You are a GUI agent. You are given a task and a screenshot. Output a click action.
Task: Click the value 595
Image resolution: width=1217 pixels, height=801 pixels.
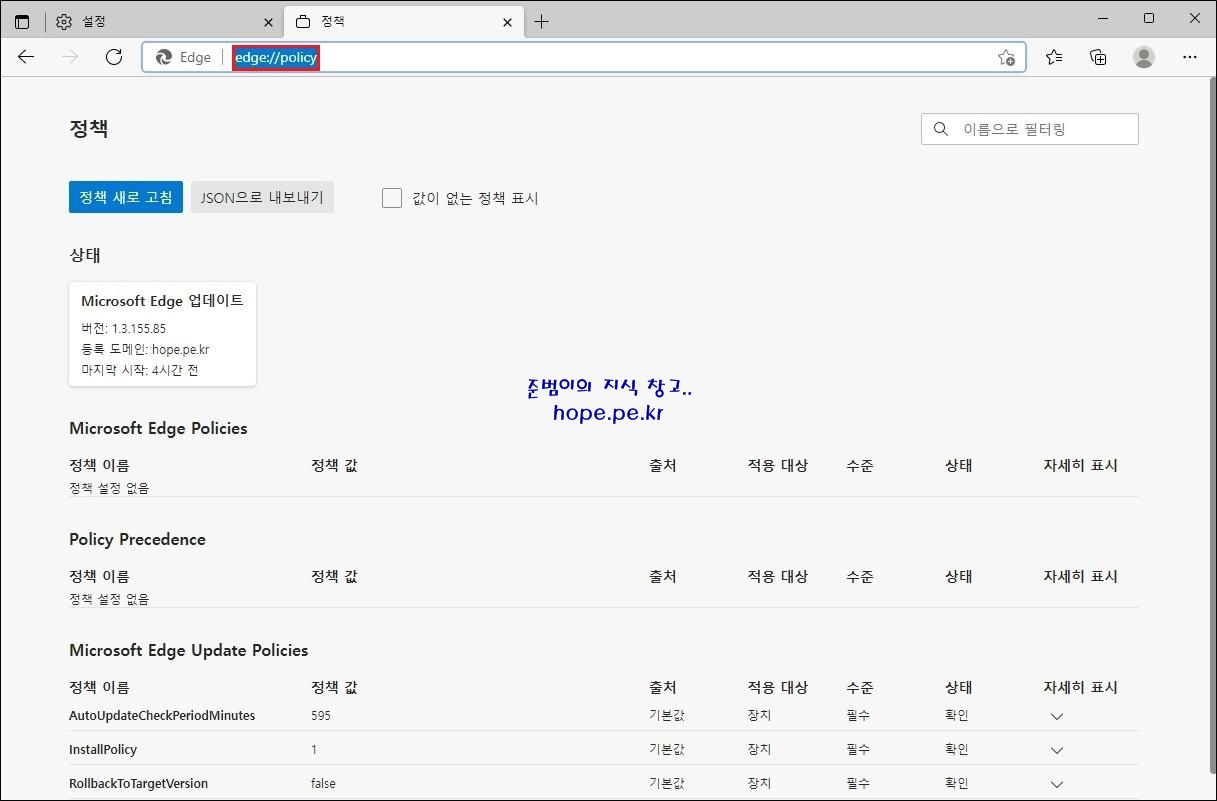(x=321, y=716)
